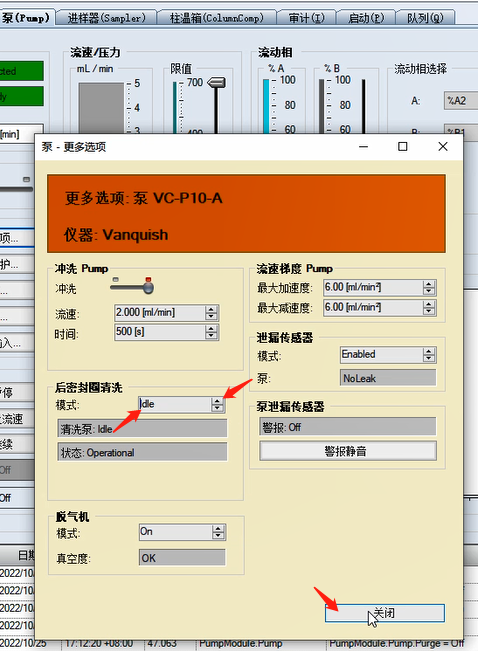478x651 pixels.
Task: Close the 泵 - 更多选项 dialog with X
Action: click(x=443, y=147)
